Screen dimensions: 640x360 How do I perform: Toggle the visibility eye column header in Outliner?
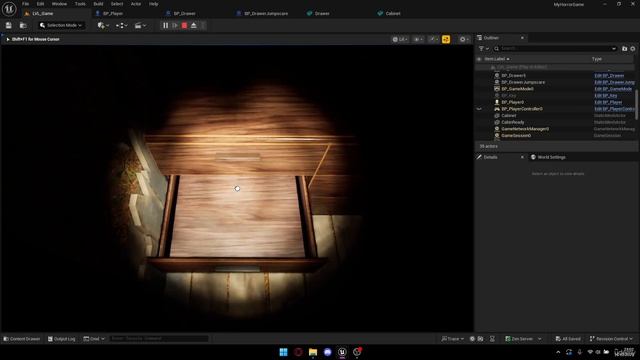click(x=479, y=59)
